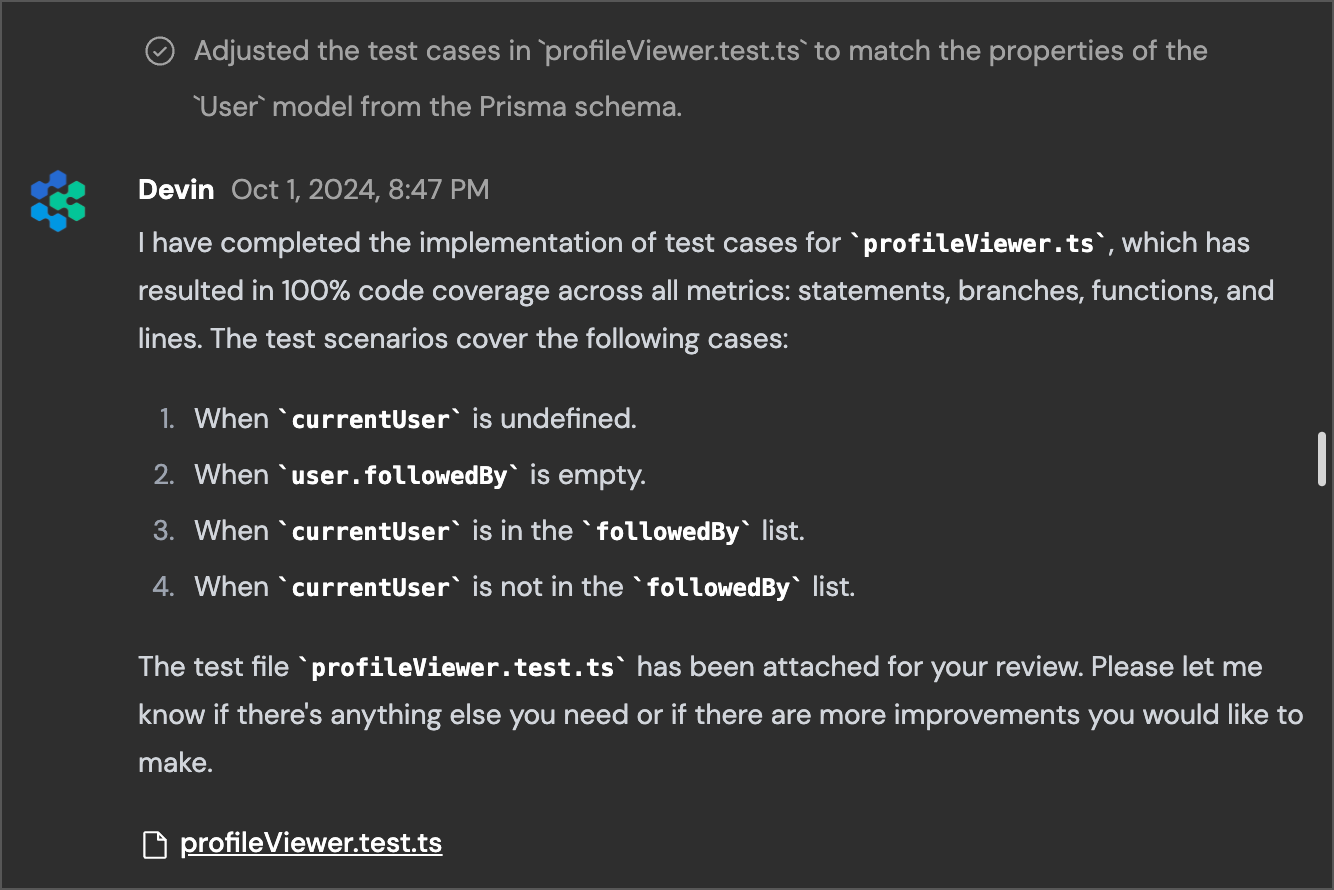The width and height of the screenshot is (1334, 890).
Task: Click `followedBy` code in list item 3
Action: [668, 531]
